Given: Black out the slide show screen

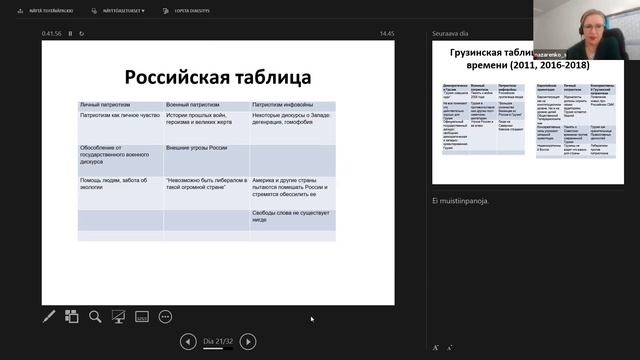Looking at the screenshot, I should click(118, 317).
